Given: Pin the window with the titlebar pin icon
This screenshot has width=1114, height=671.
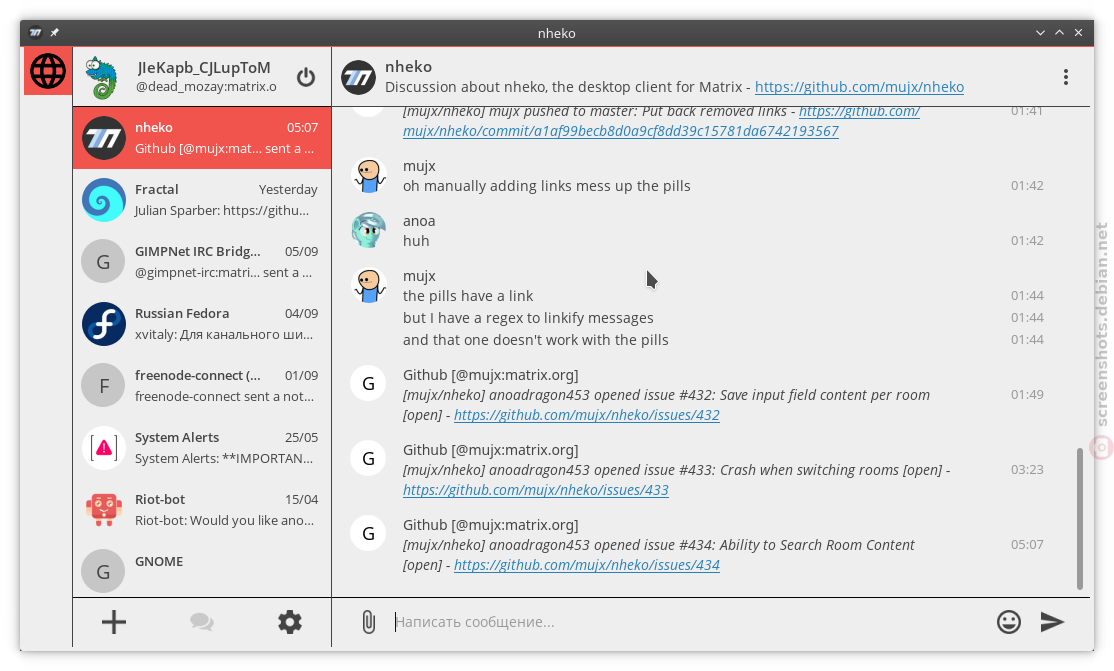Looking at the screenshot, I should (x=55, y=33).
